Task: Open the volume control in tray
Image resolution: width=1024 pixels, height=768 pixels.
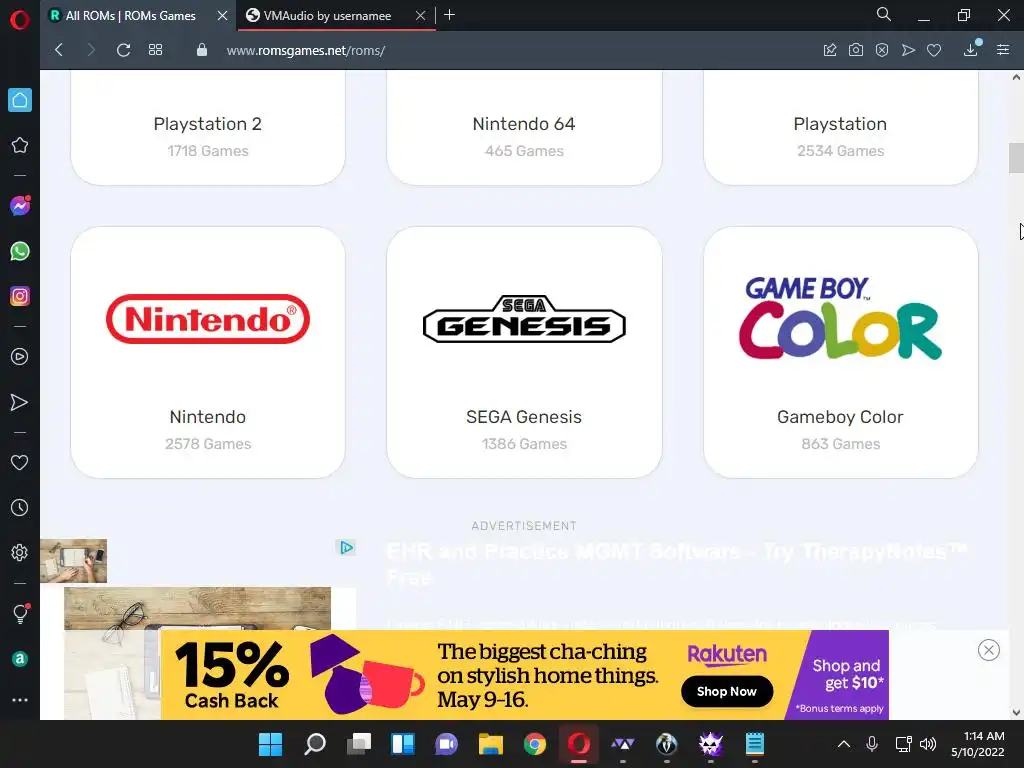Action: pyautogui.click(x=928, y=744)
